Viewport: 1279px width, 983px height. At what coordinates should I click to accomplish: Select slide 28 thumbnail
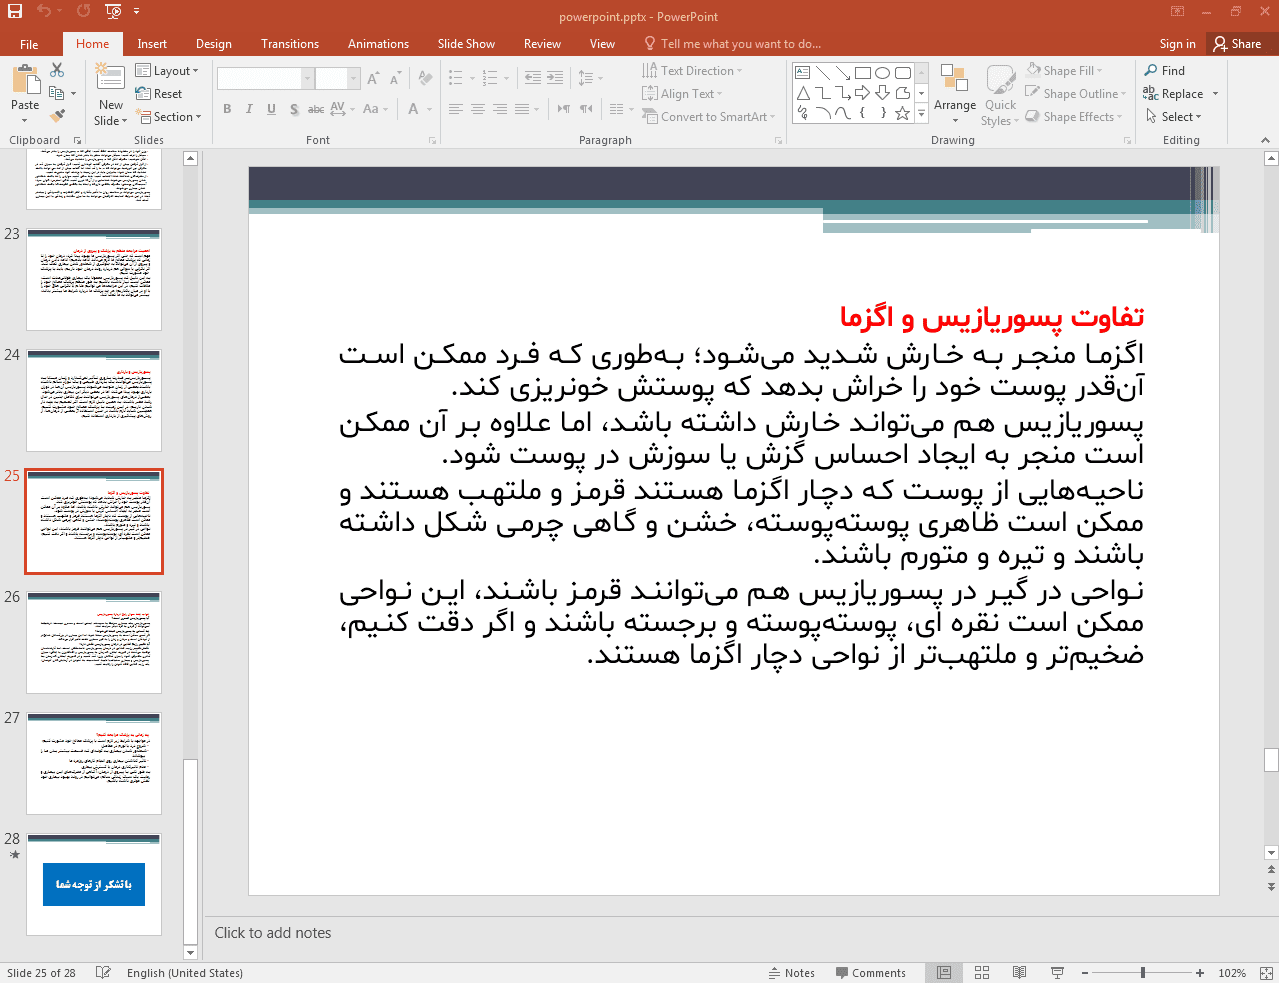tap(94, 884)
